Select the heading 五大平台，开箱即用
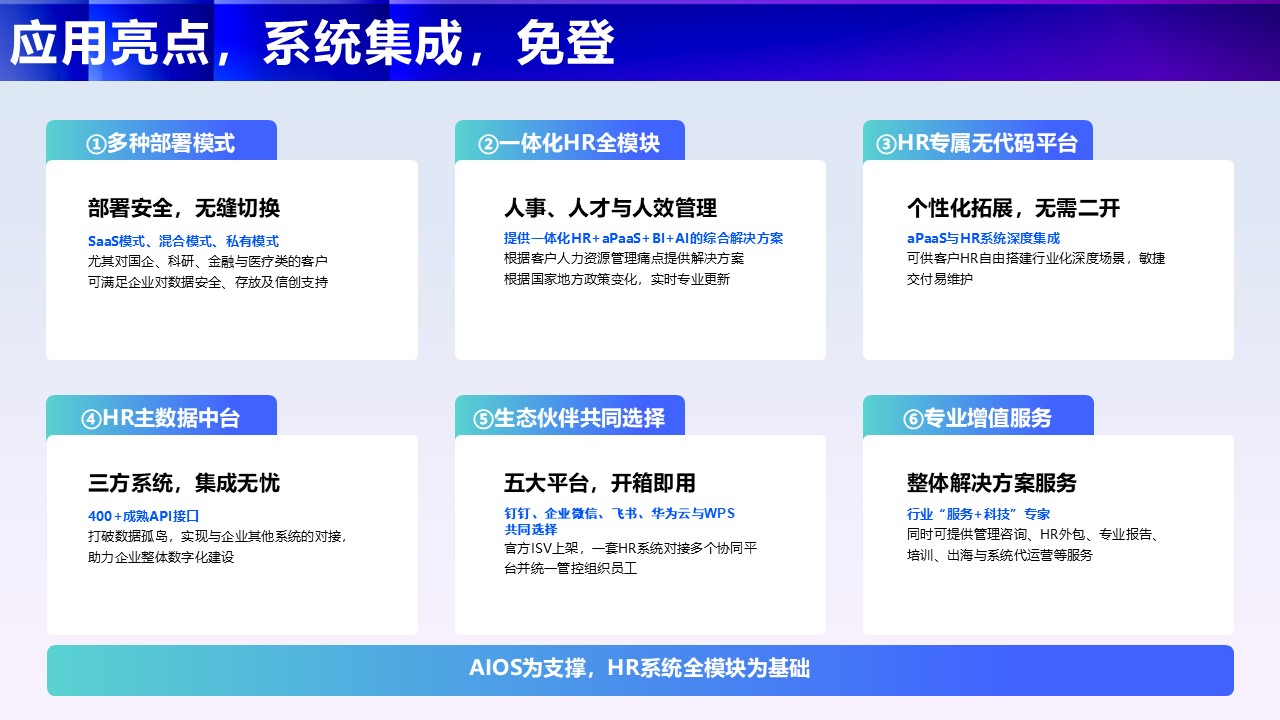The width and height of the screenshot is (1280, 720). (x=599, y=483)
